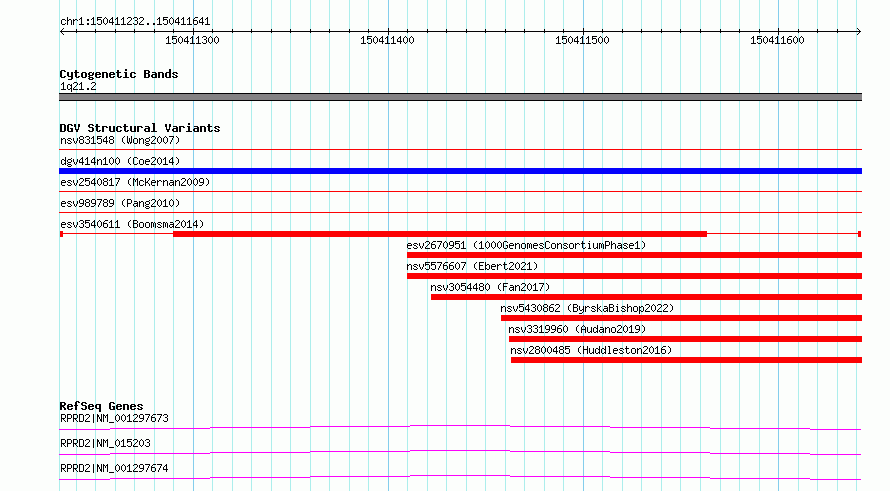Image resolution: width=890 pixels, height=491 pixels.
Task: Click the 1q21.2 band label
Action: pyautogui.click(x=78, y=87)
